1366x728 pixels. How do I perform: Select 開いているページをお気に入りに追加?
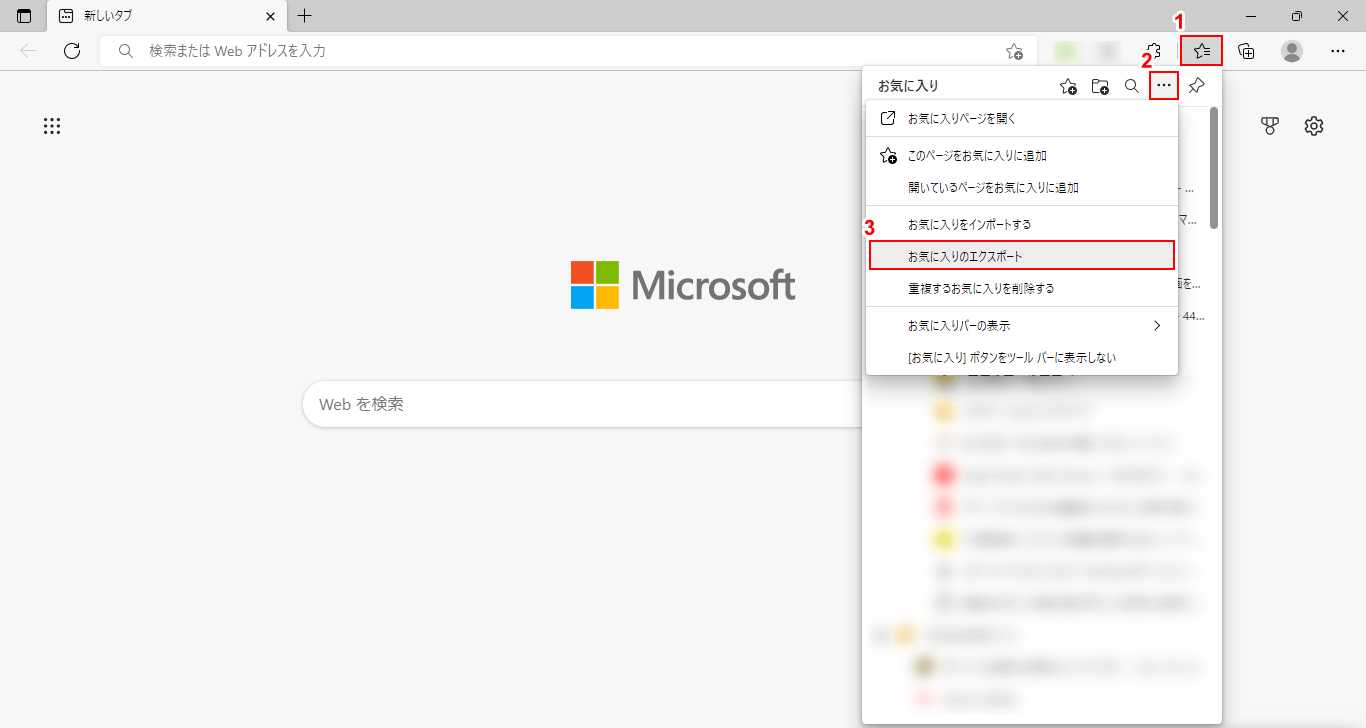point(1022,187)
